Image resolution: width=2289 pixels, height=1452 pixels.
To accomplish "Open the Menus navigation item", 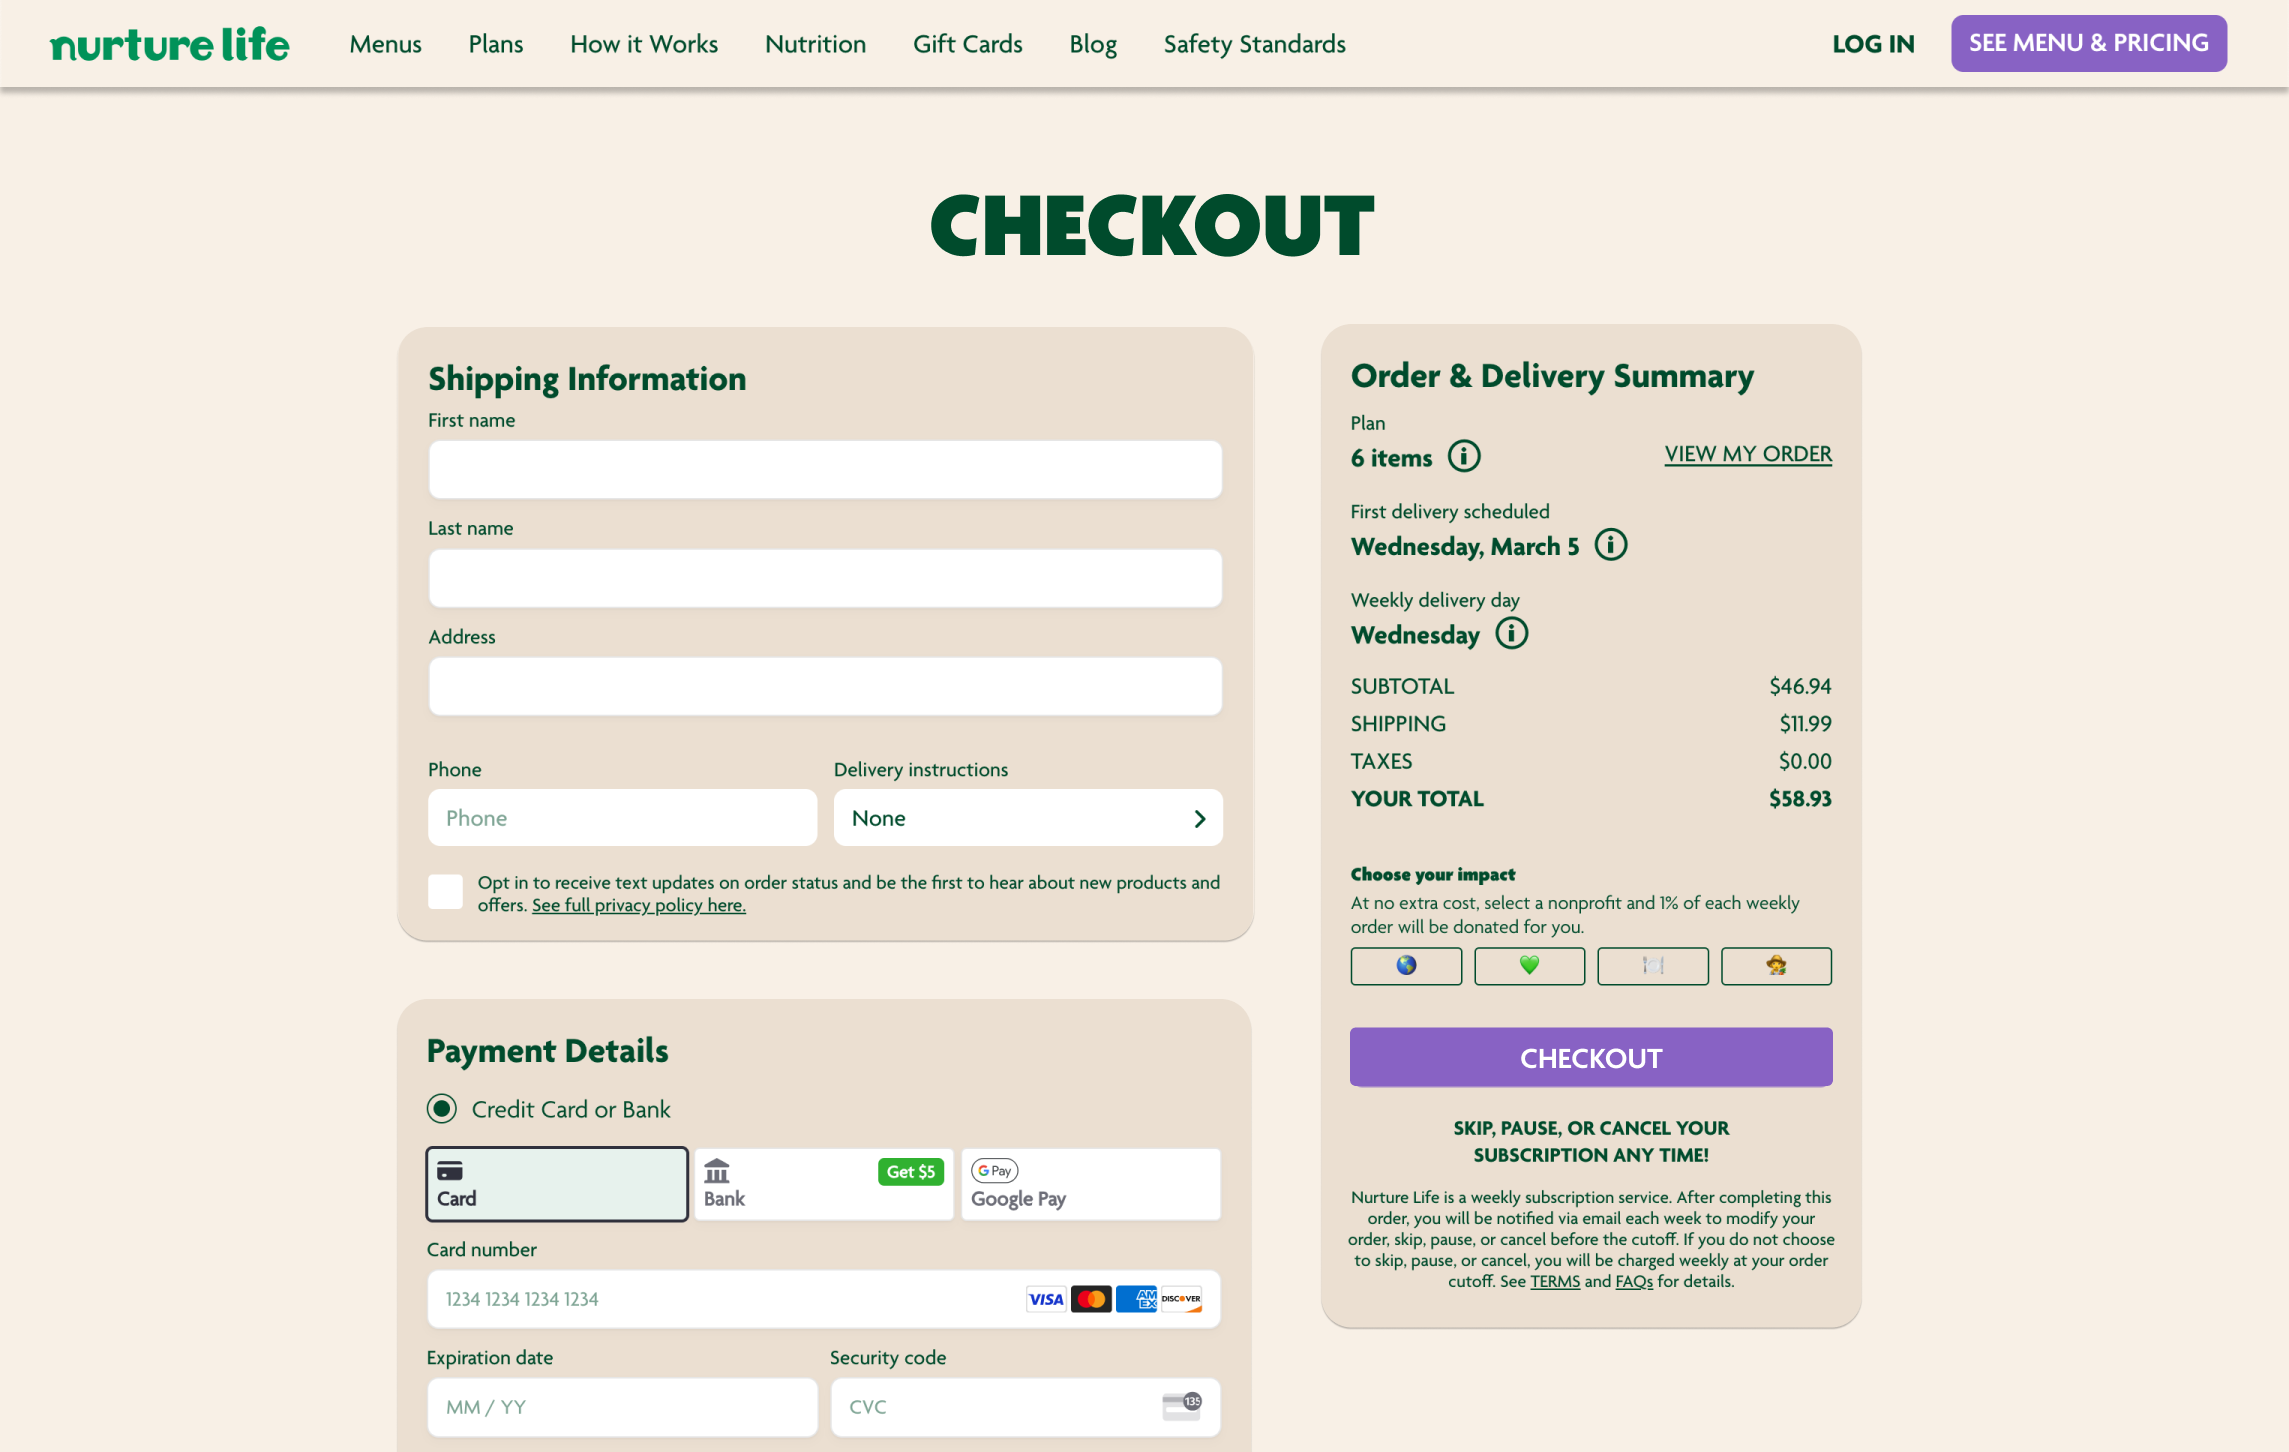I will [x=385, y=44].
